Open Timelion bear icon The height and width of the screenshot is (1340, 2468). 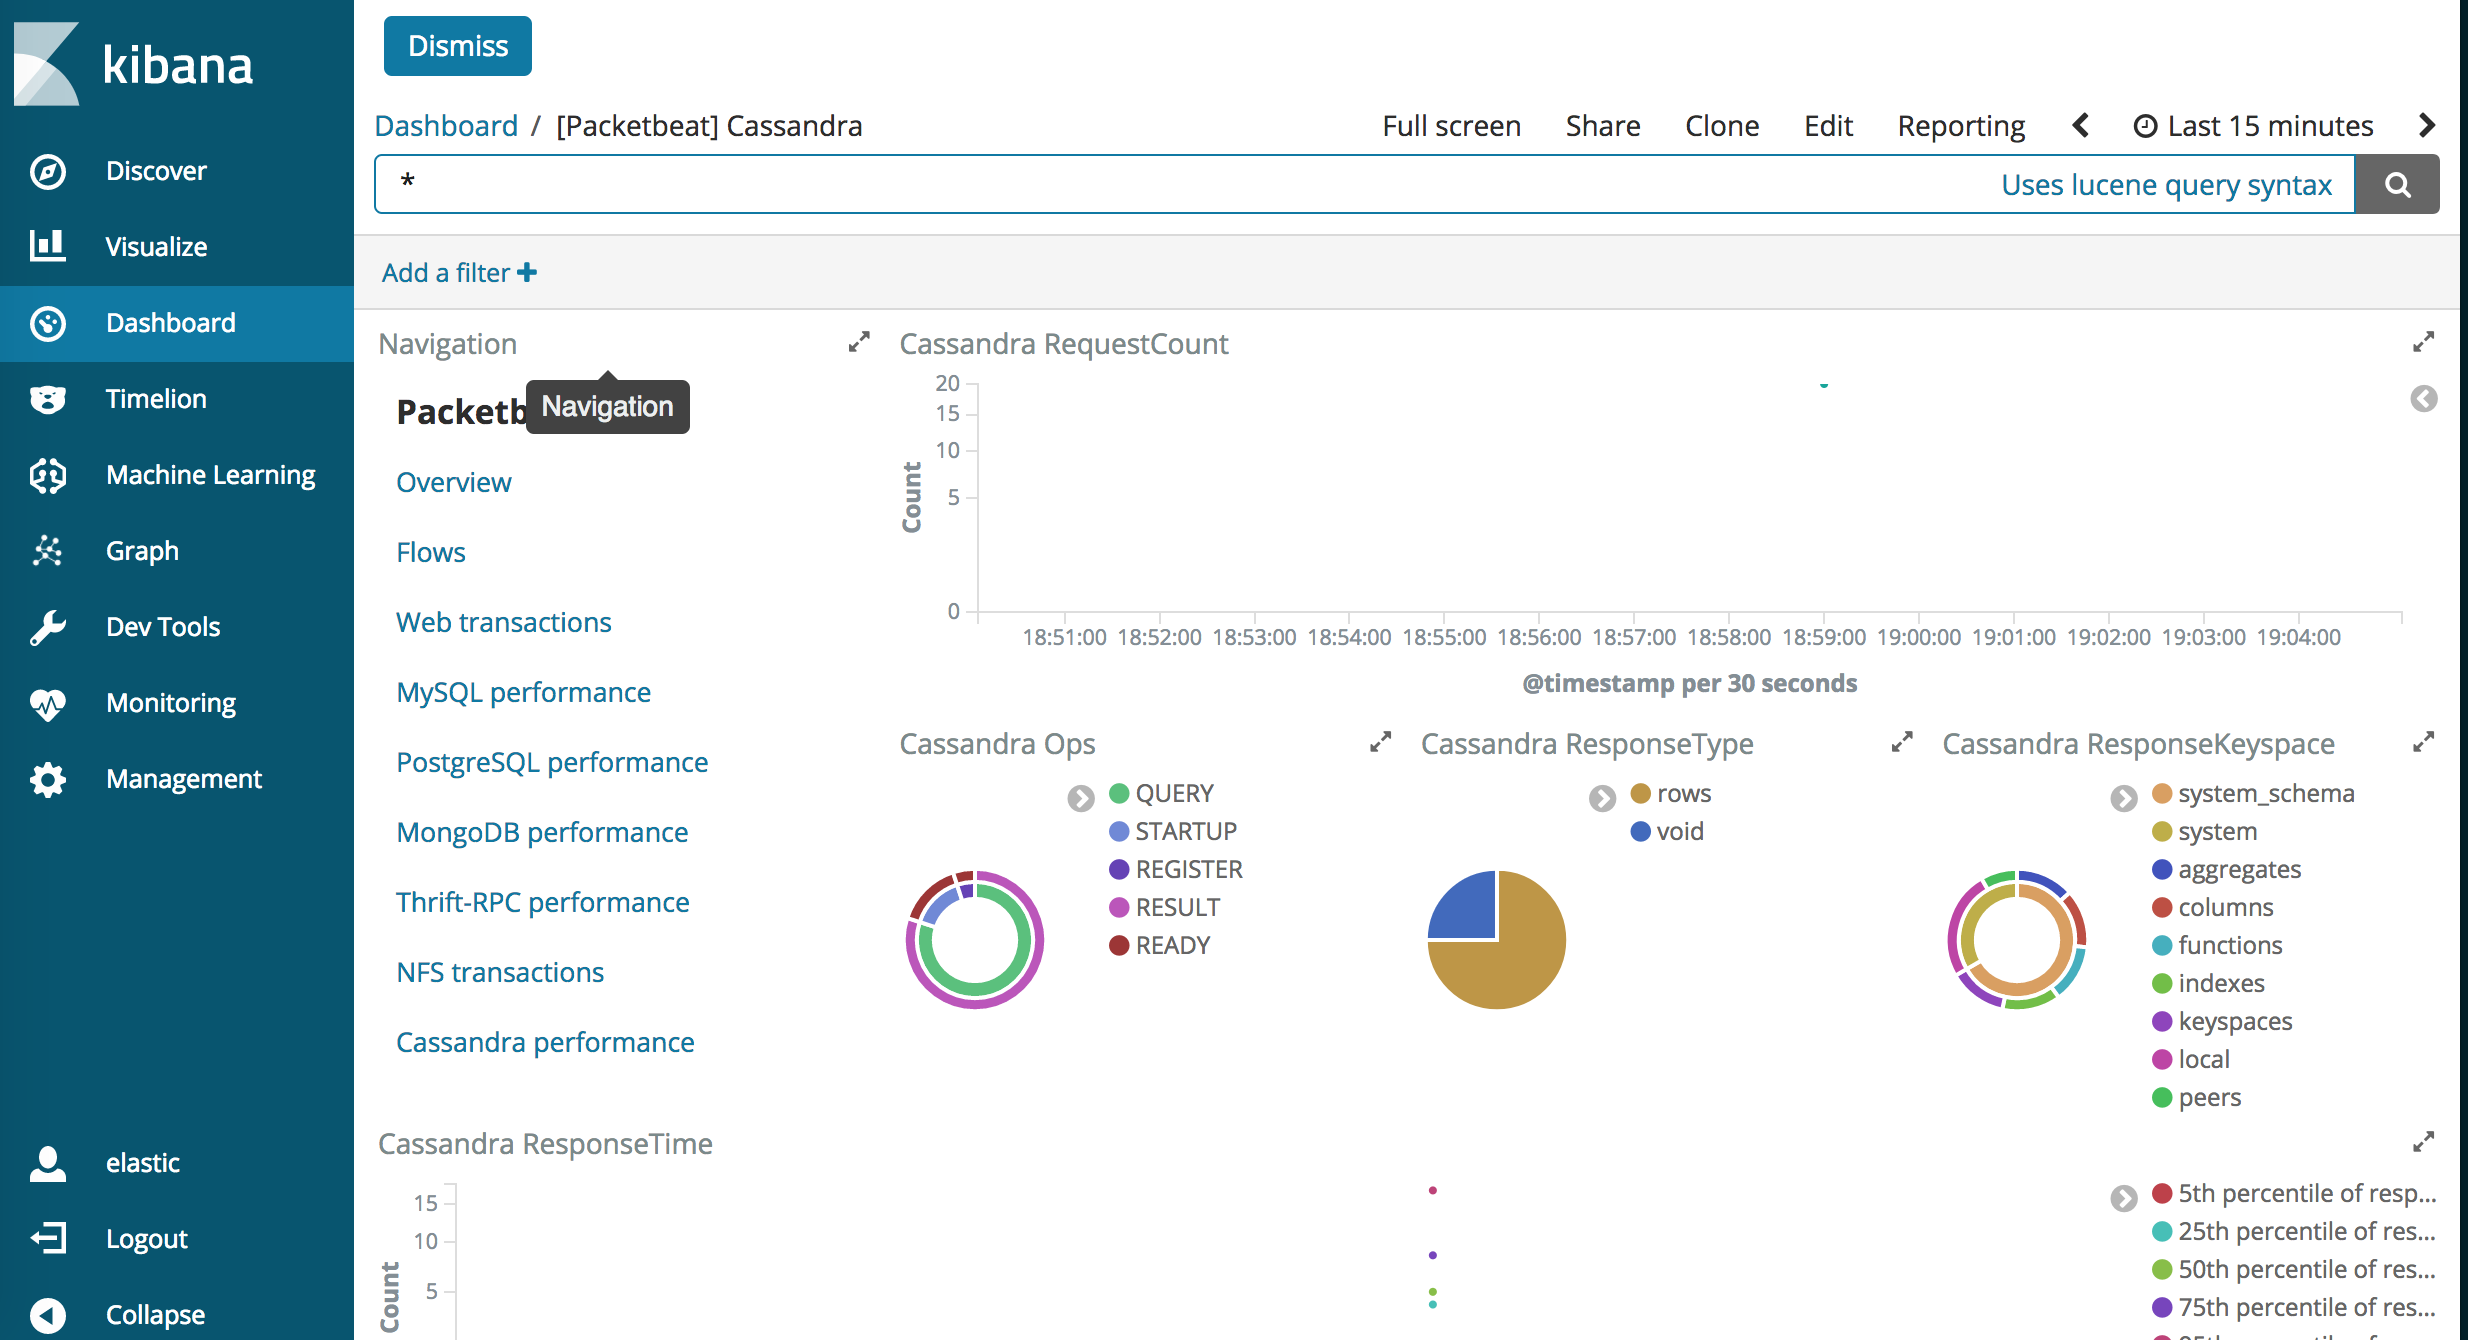pyautogui.click(x=47, y=399)
